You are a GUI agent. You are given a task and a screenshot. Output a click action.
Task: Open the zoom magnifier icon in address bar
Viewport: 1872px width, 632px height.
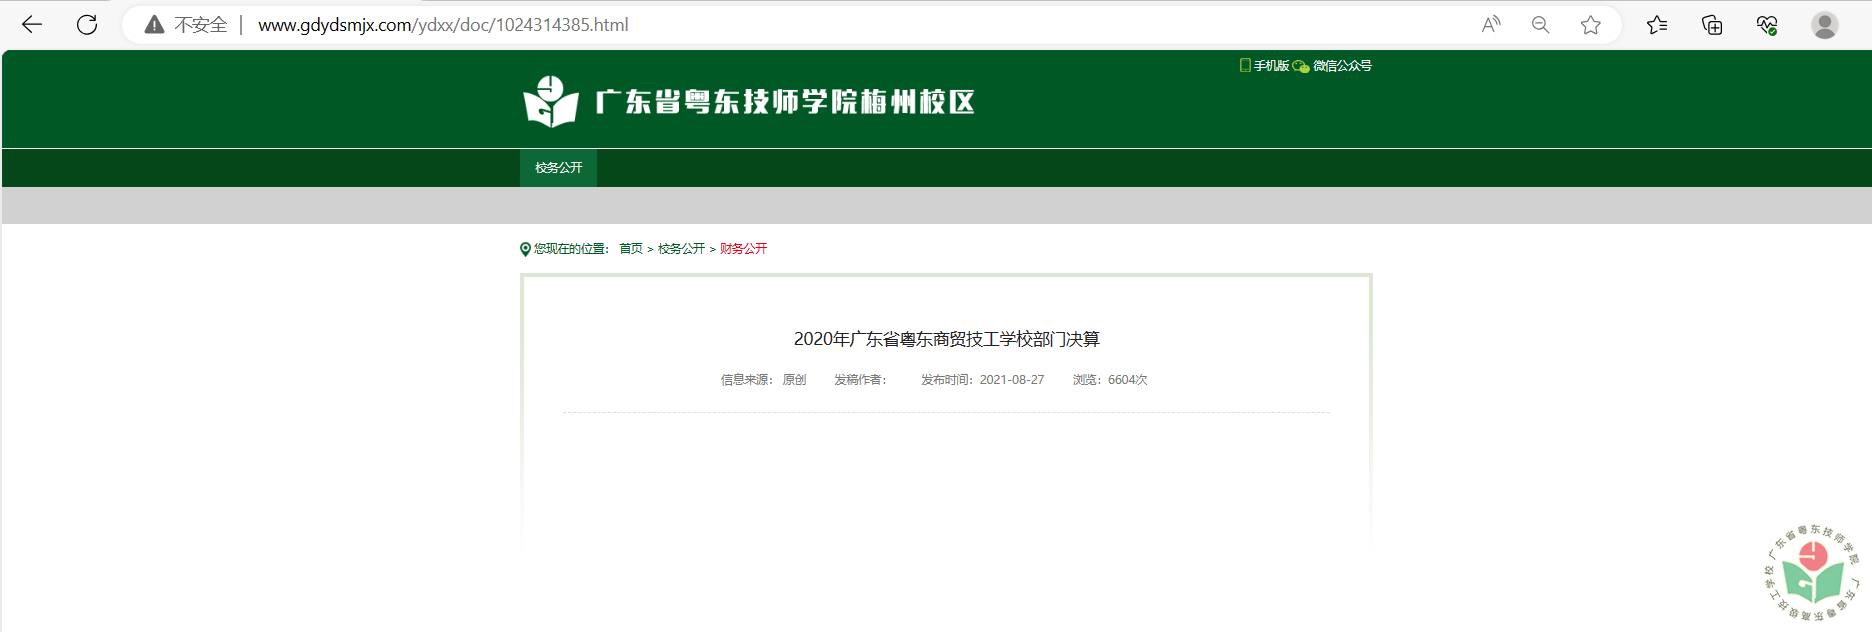click(x=1540, y=25)
